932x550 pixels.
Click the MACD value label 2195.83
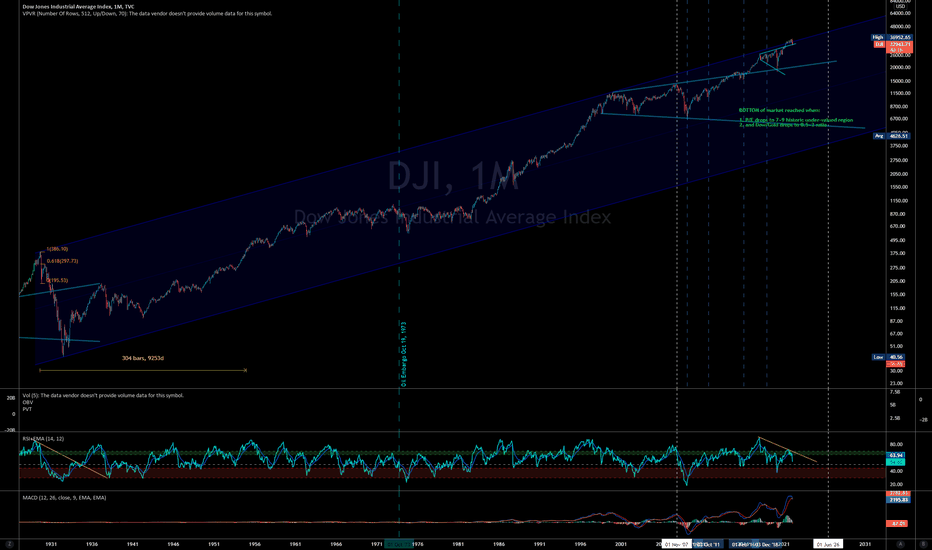898,500
